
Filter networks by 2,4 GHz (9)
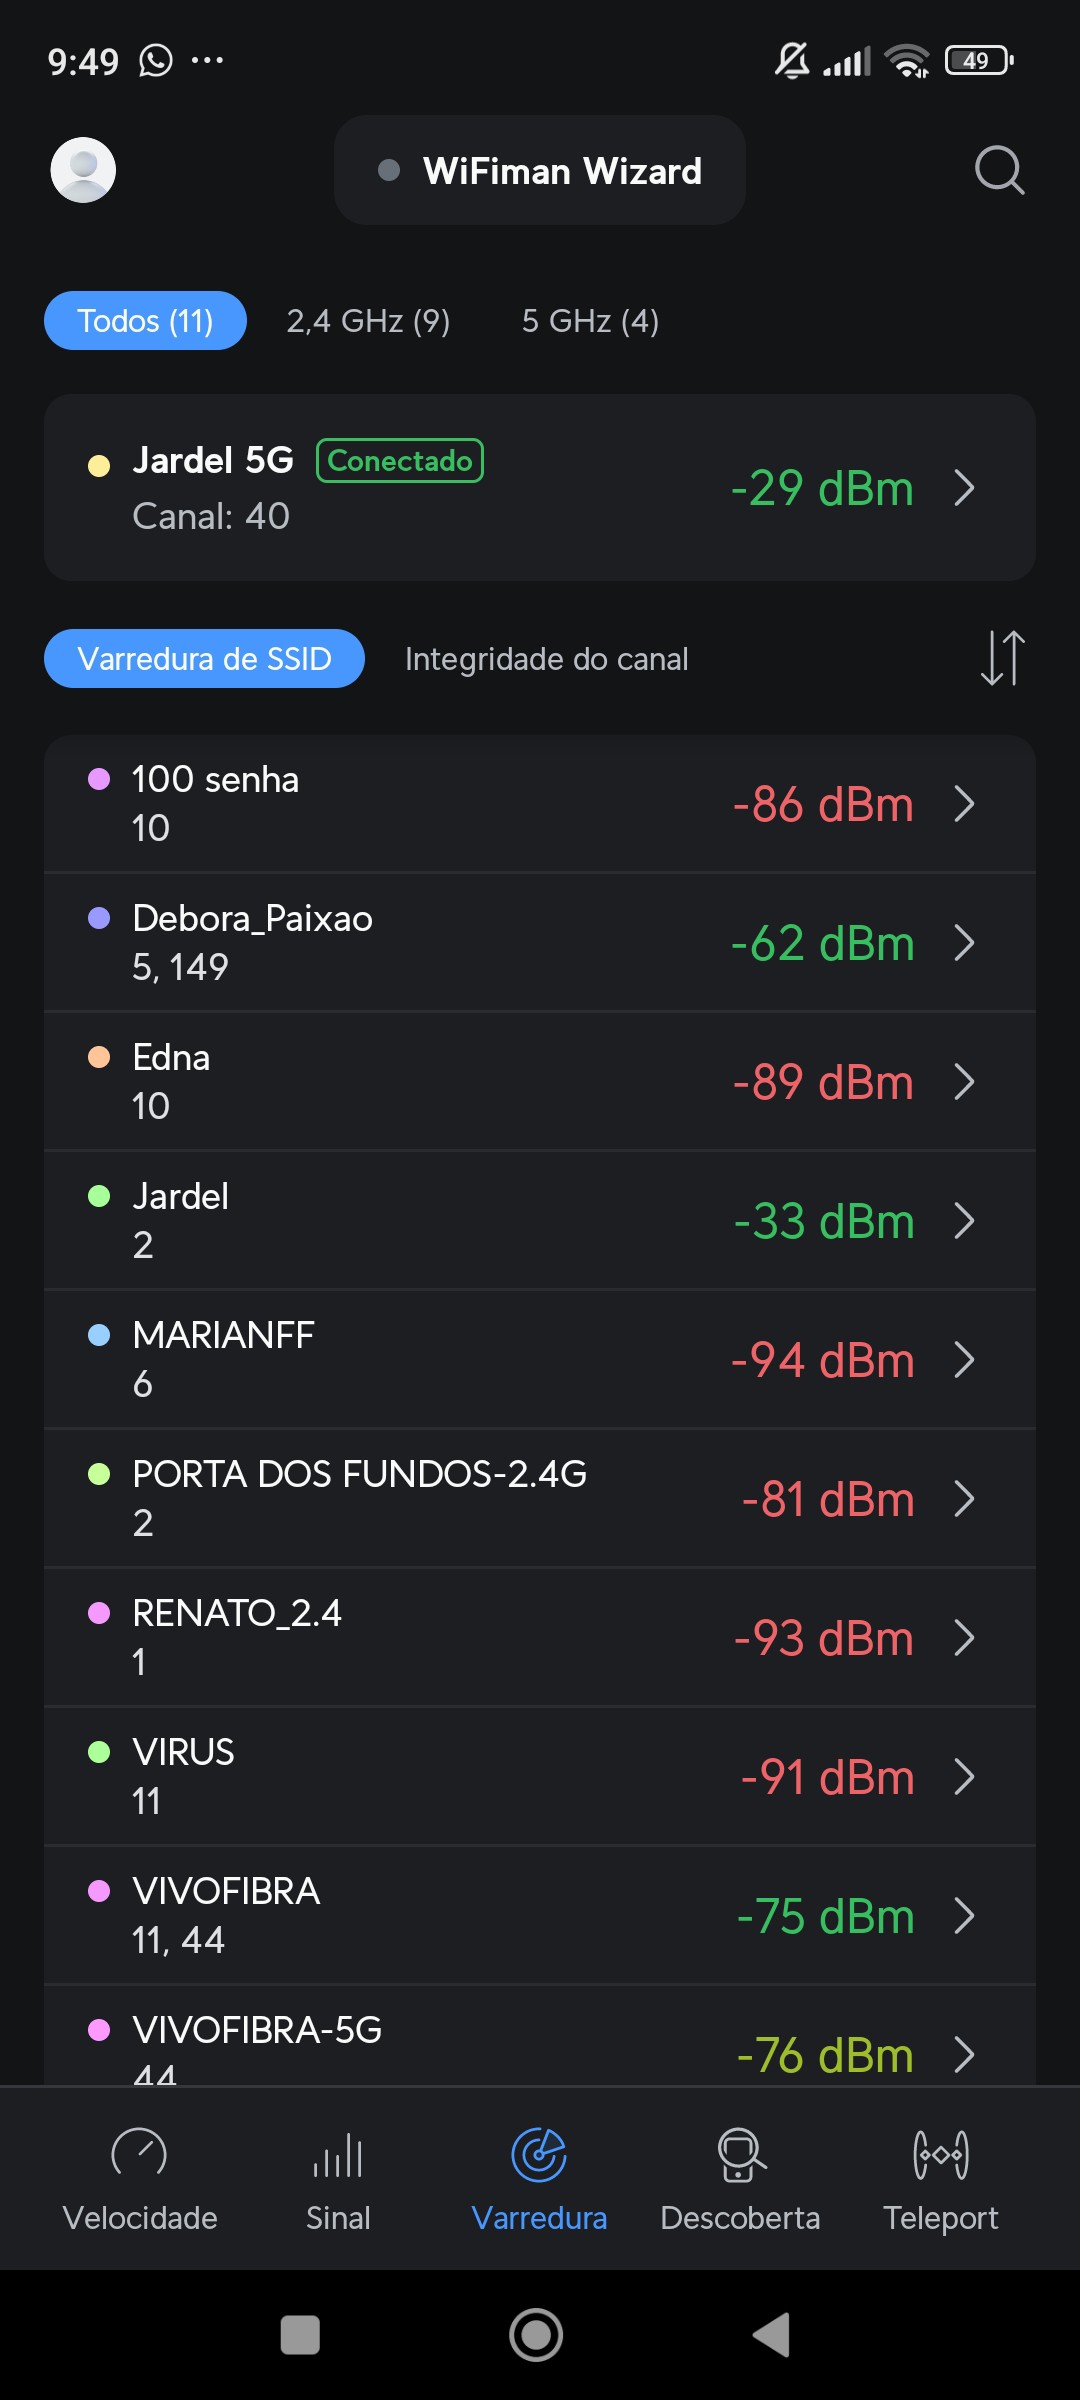tap(368, 321)
